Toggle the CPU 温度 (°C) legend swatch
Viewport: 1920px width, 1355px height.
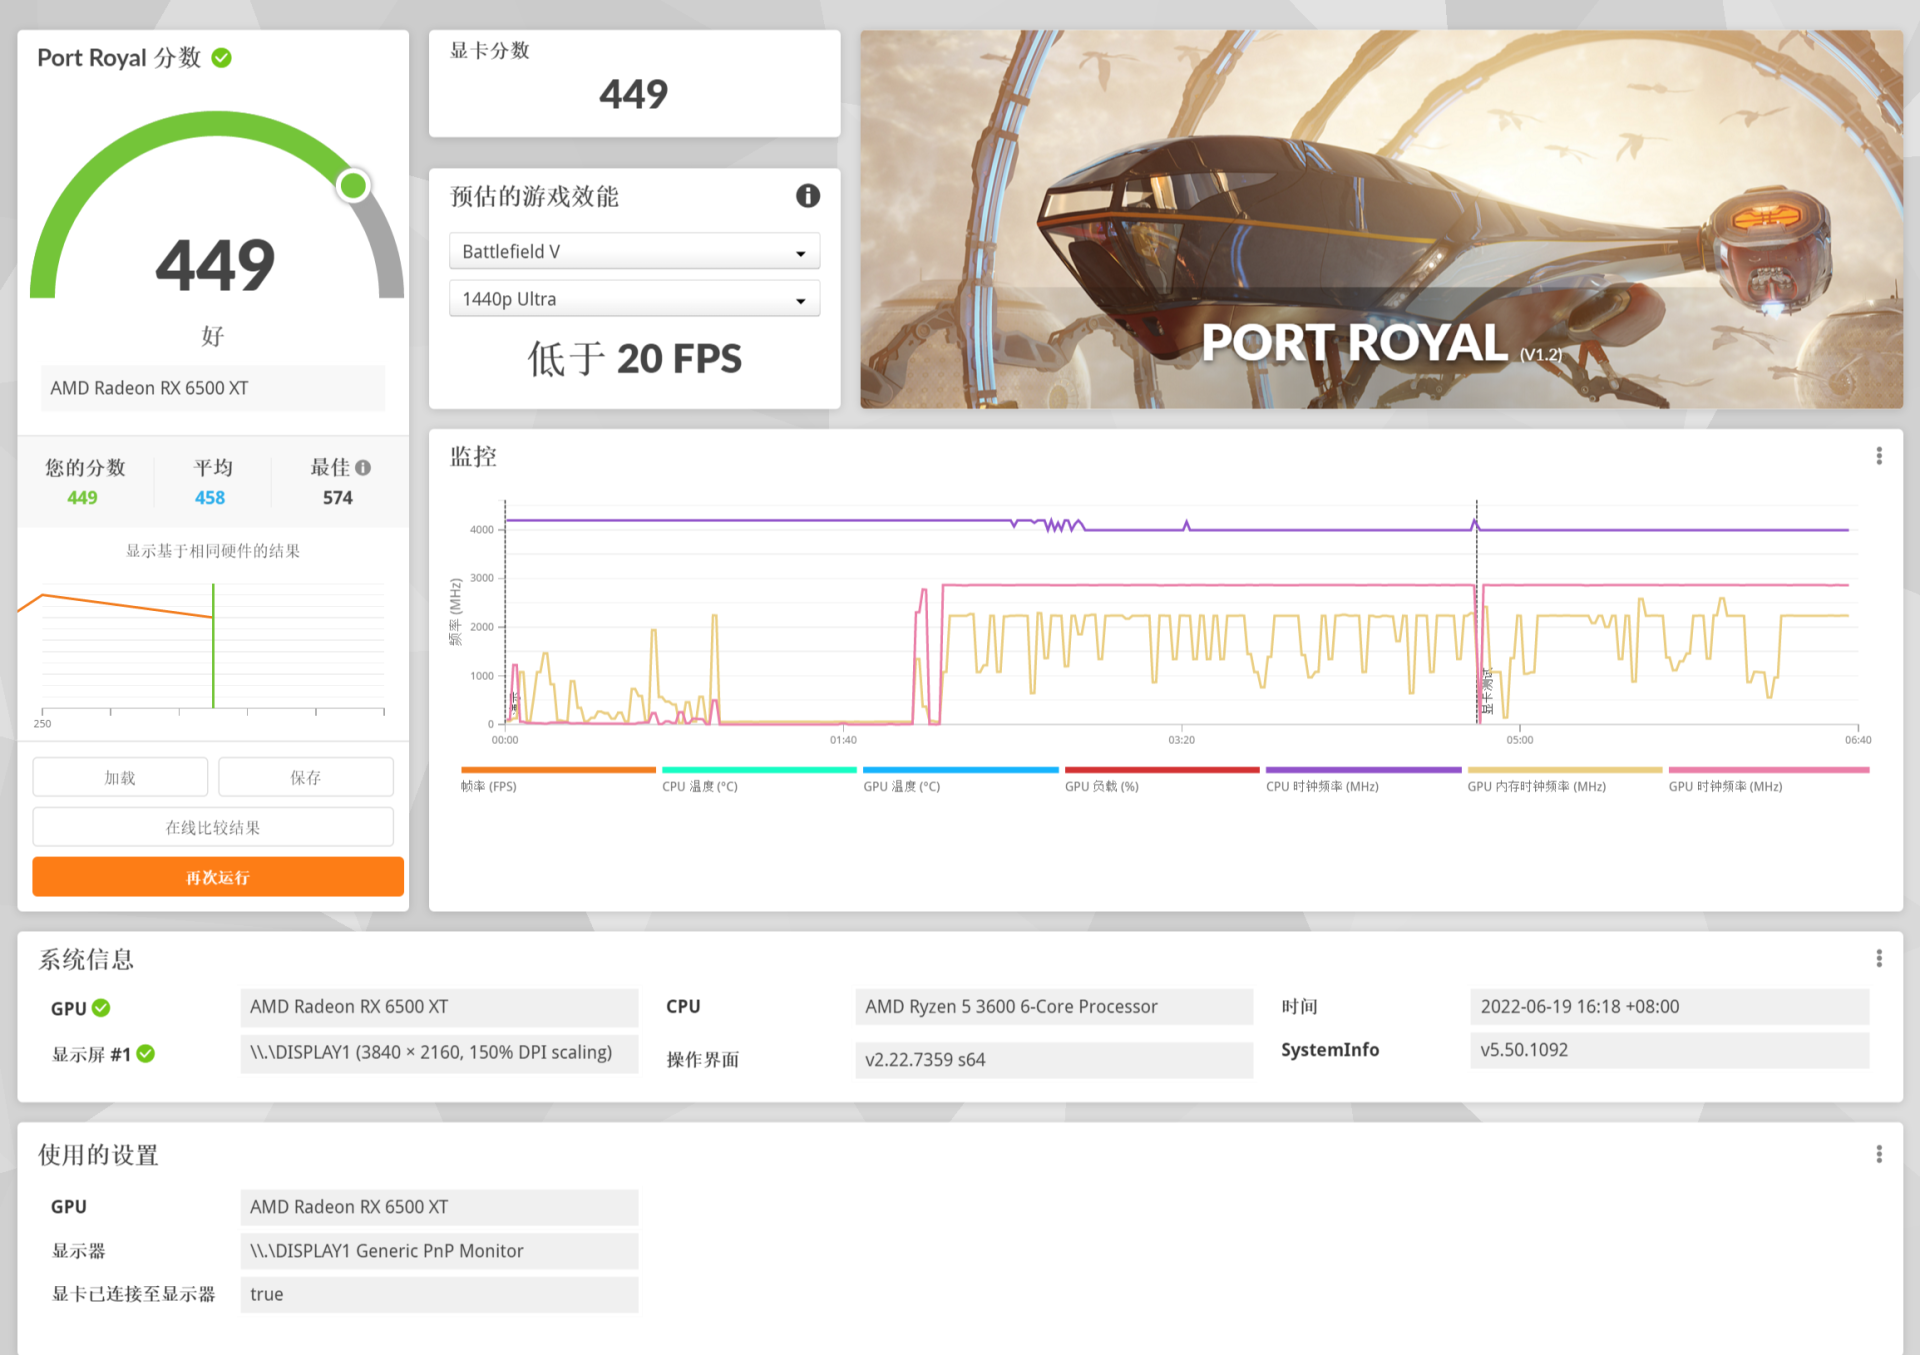tap(759, 770)
